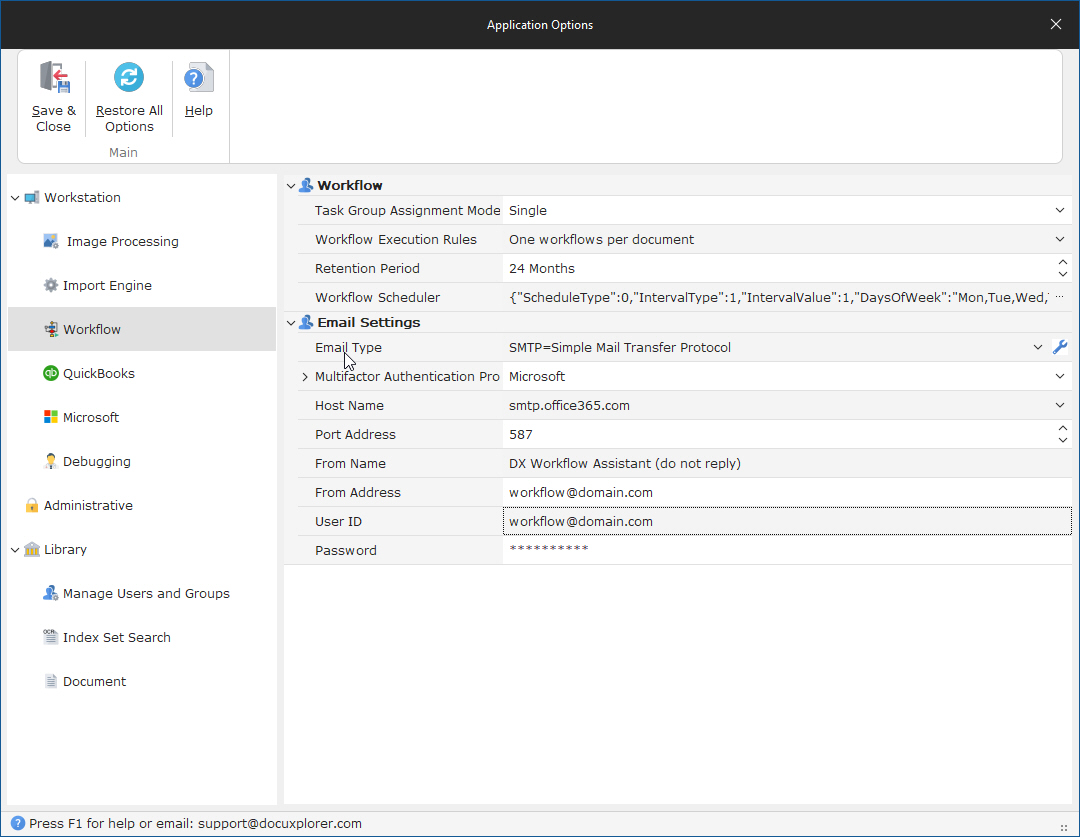The width and height of the screenshot is (1080, 837).
Task: Select the Microsoft logo item in sidebar
Action: point(51,417)
